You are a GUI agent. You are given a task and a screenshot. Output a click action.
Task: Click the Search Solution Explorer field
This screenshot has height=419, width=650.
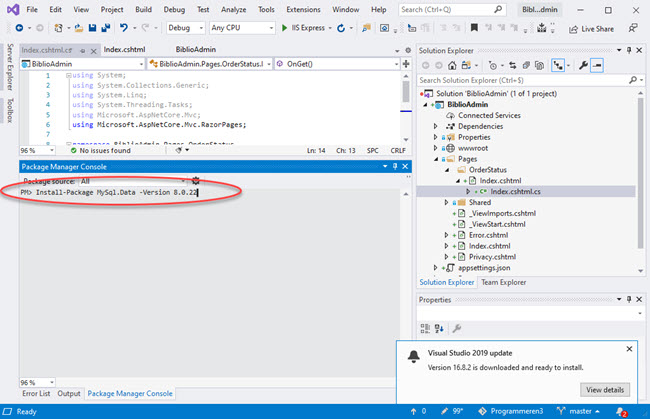tap(531, 80)
